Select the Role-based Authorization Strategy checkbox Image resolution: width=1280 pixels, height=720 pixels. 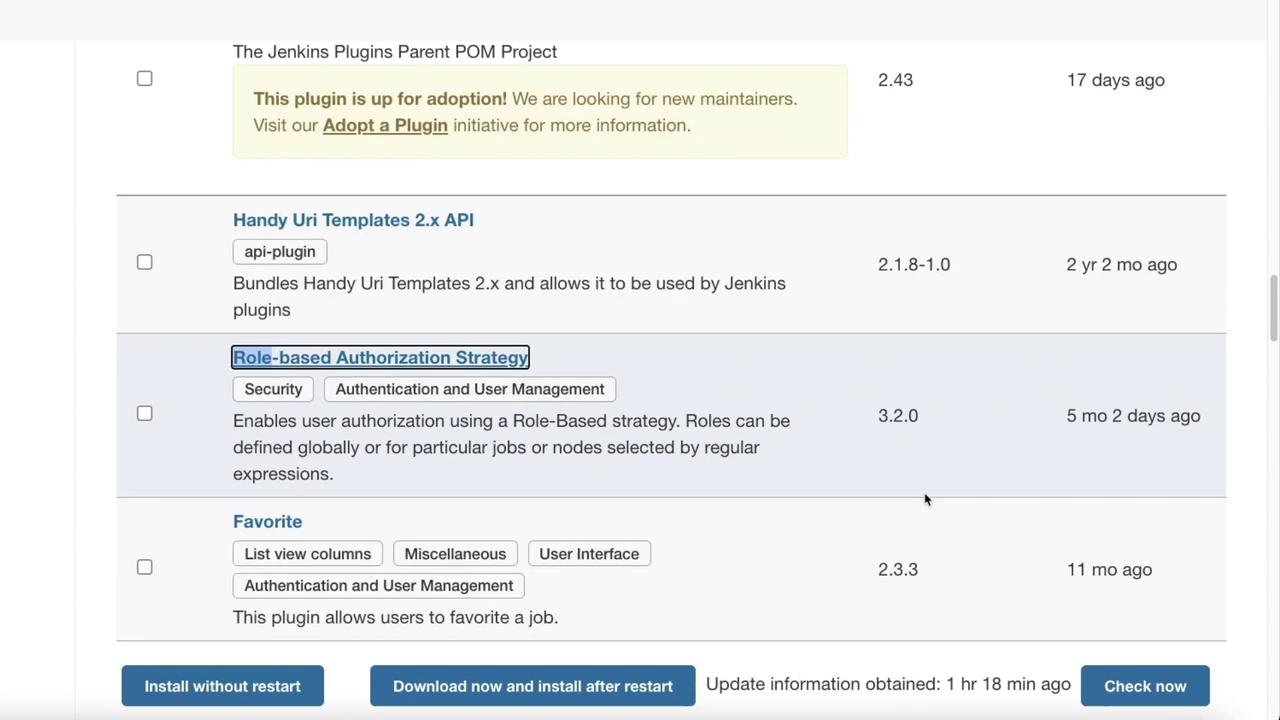[x=145, y=414]
